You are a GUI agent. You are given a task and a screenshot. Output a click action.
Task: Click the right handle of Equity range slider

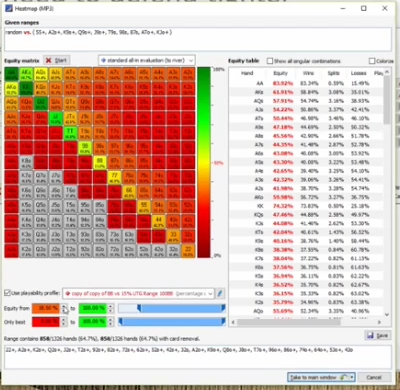pyautogui.click(x=223, y=308)
